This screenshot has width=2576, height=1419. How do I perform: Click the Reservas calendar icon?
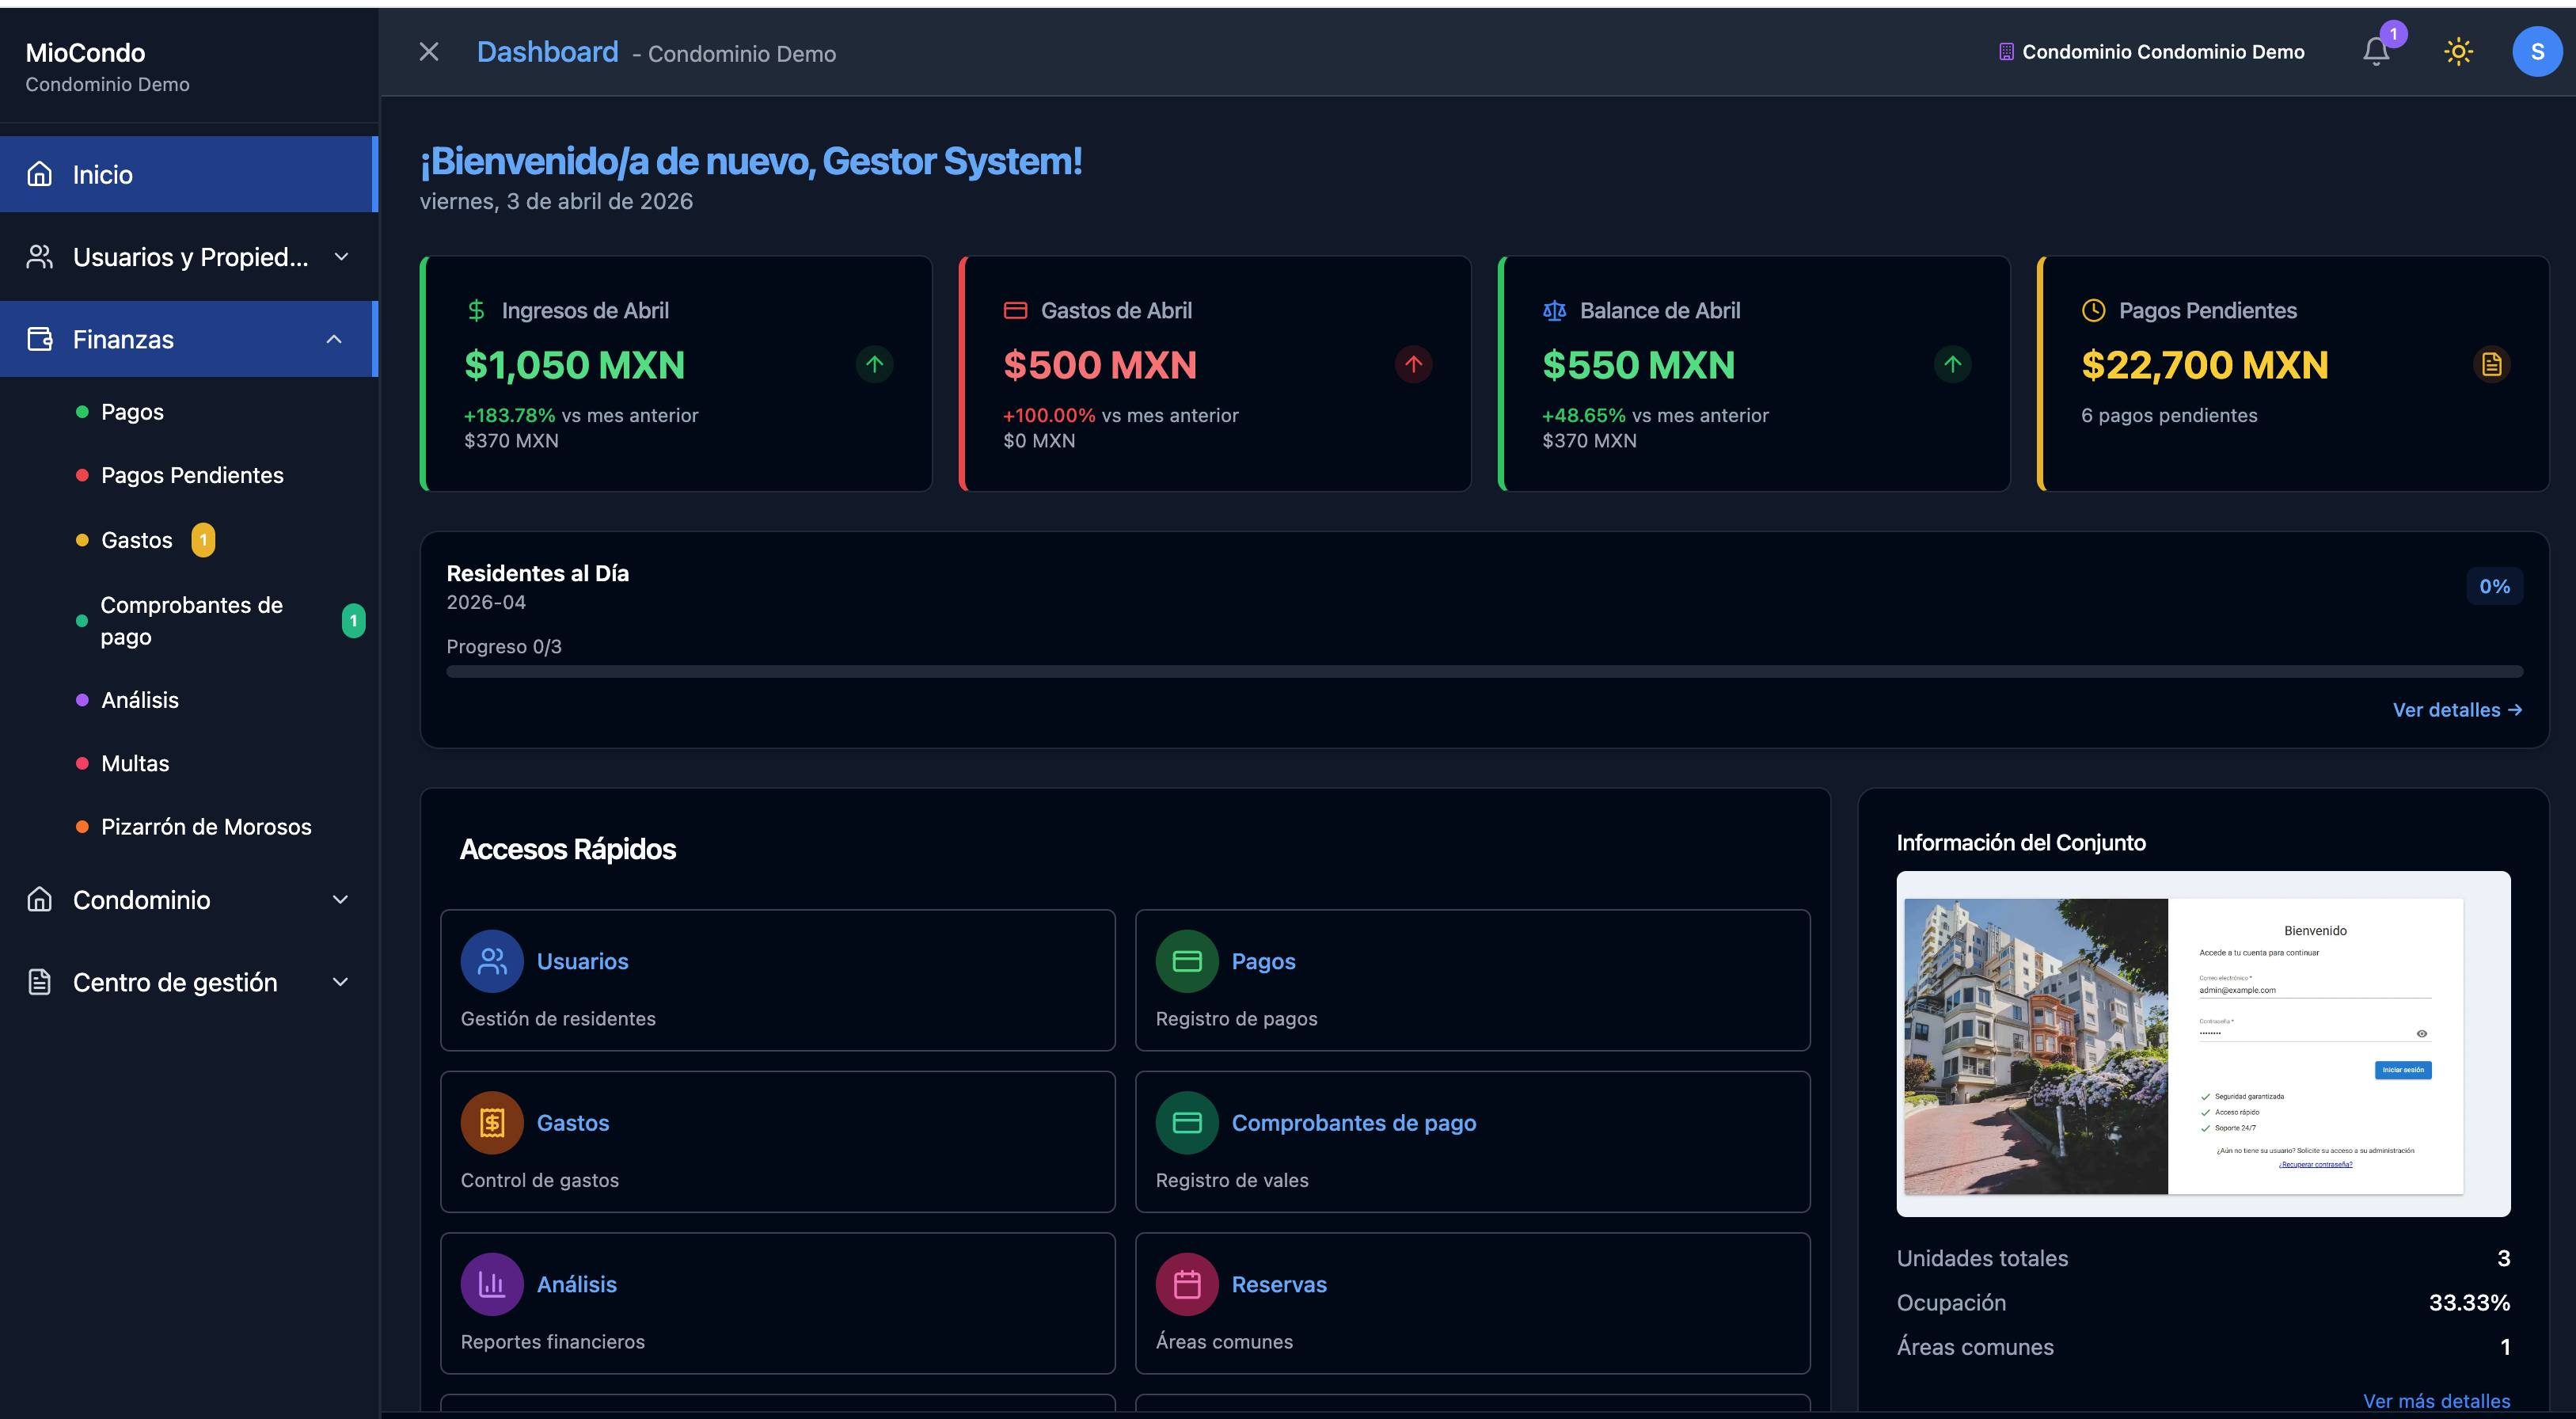[1186, 1283]
